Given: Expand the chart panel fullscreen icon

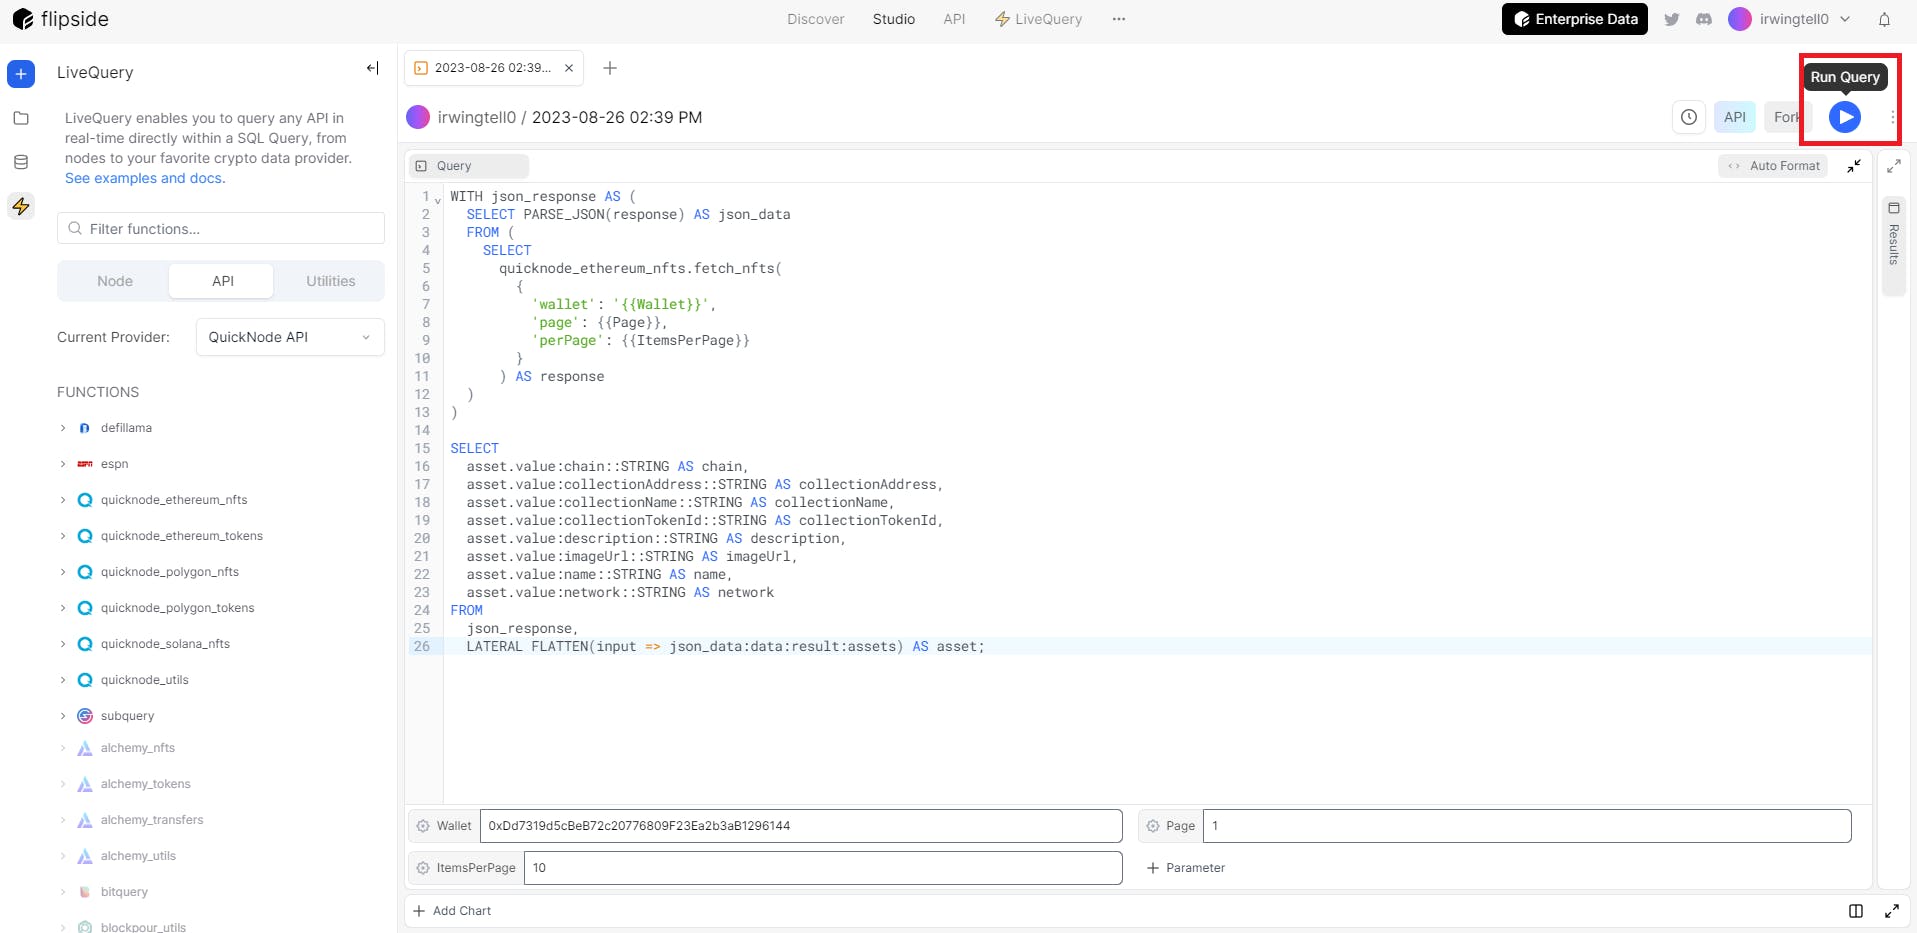Looking at the screenshot, I should pyautogui.click(x=1892, y=911).
